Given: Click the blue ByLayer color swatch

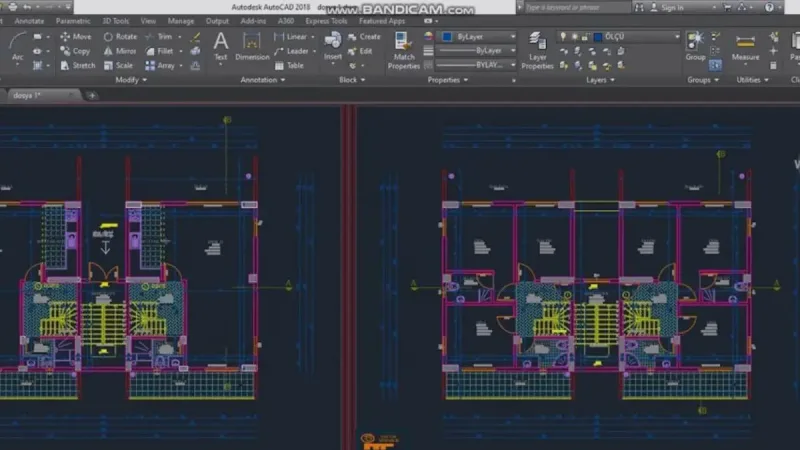Looking at the screenshot, I should pyautogui.click(x=447, y=37).
